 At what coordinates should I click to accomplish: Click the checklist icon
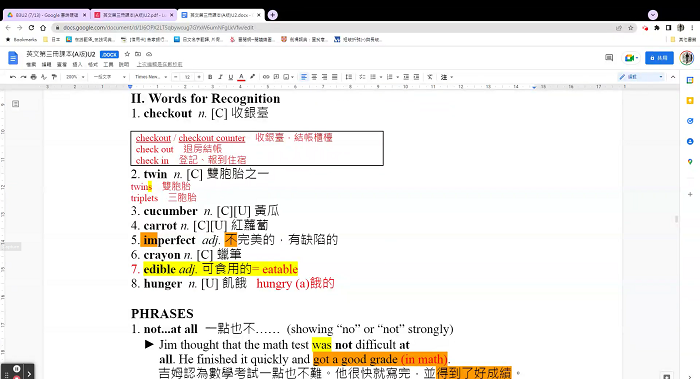tap(362, 77)
